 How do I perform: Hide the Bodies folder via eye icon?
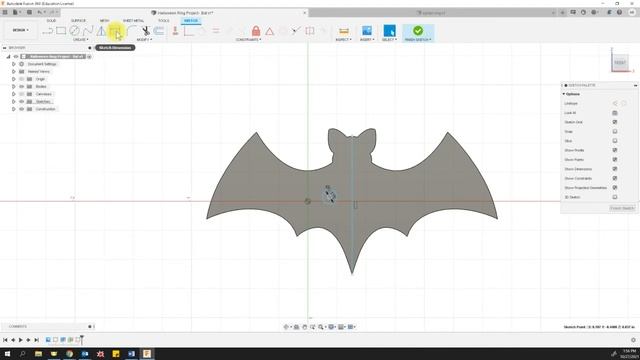(22, 87)
